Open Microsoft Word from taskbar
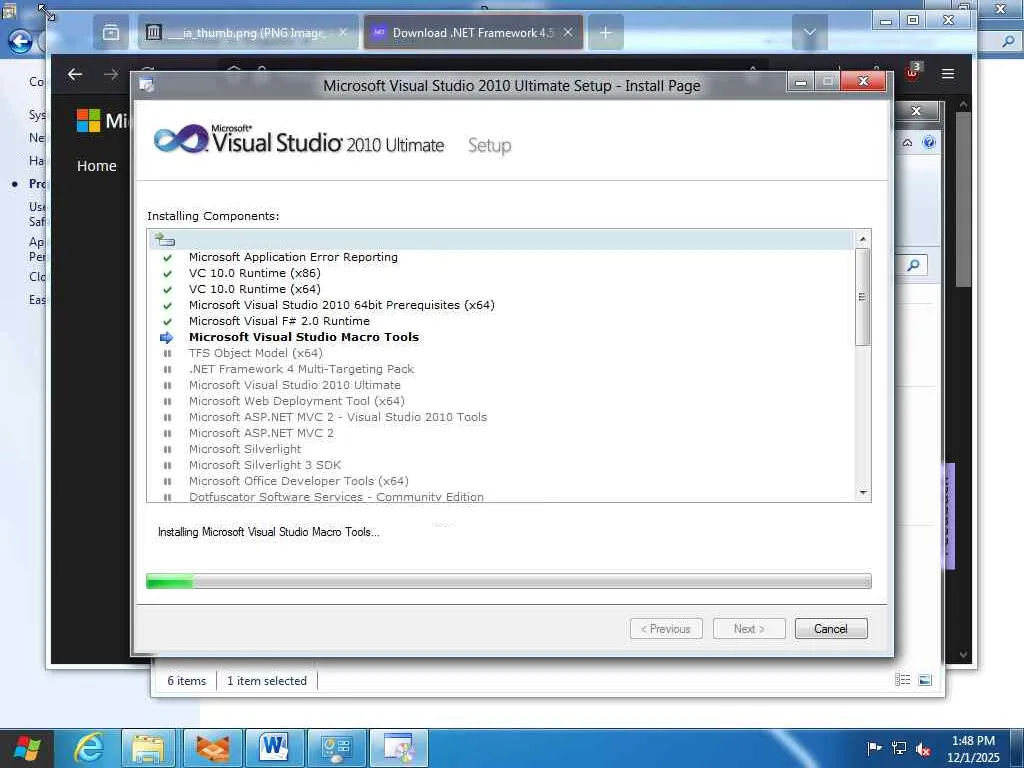Screen dimensions: 1024x768 point(273,748)
